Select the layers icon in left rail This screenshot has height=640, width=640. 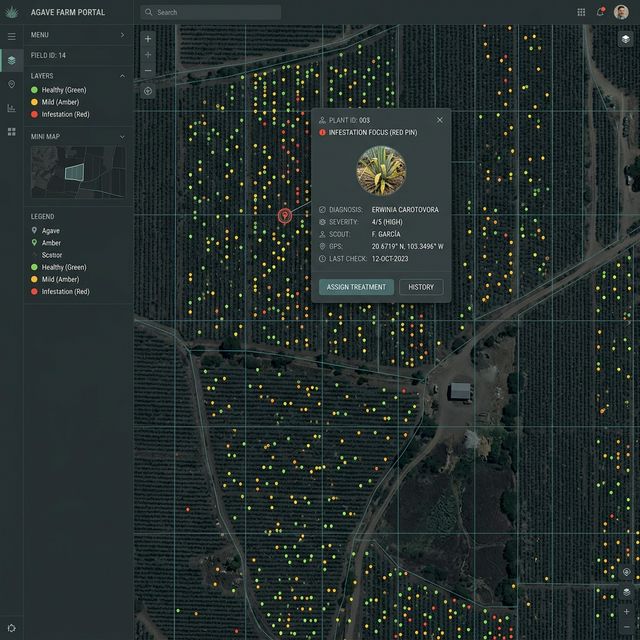tap(11, 60)
